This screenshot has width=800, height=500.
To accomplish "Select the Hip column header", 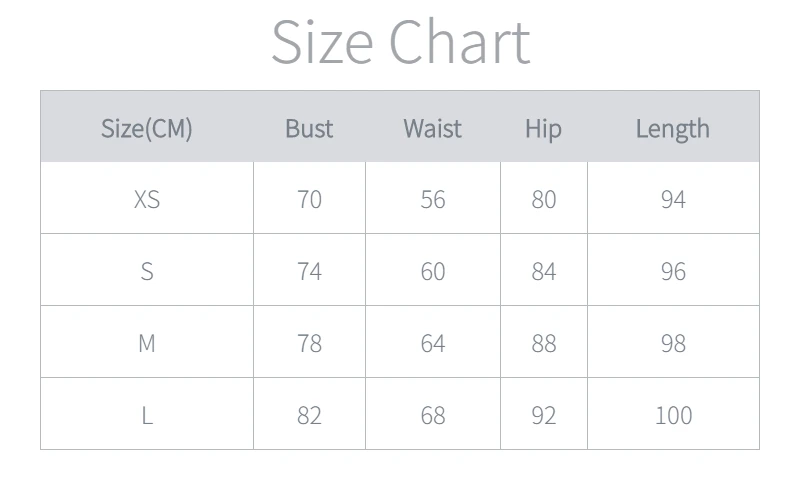I will coord(543,129).
